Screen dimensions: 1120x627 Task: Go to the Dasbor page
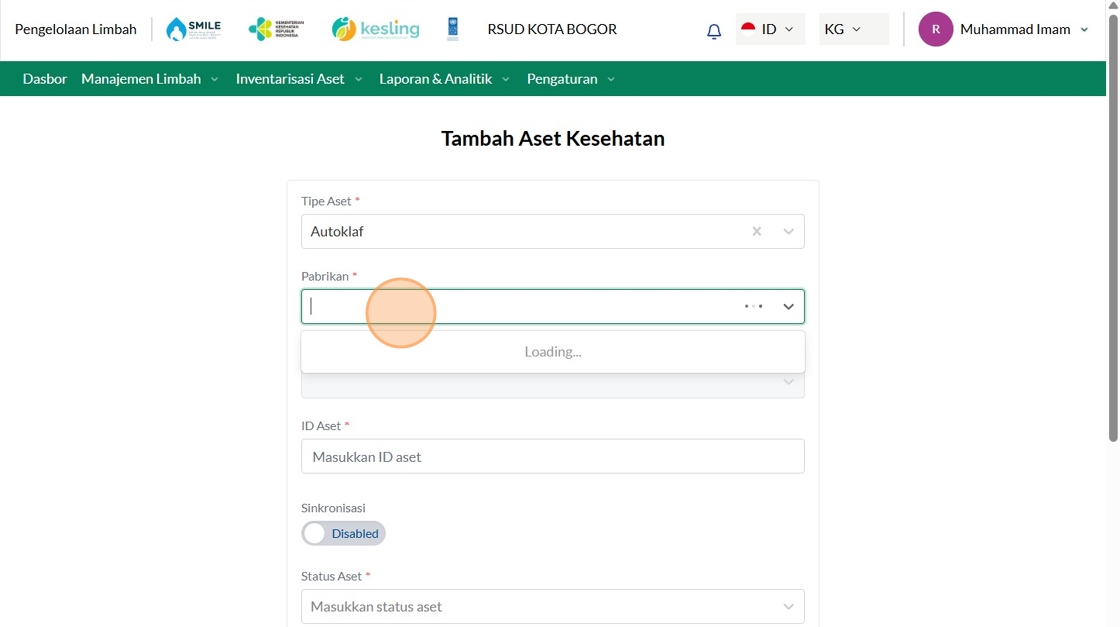click(45, 78)
